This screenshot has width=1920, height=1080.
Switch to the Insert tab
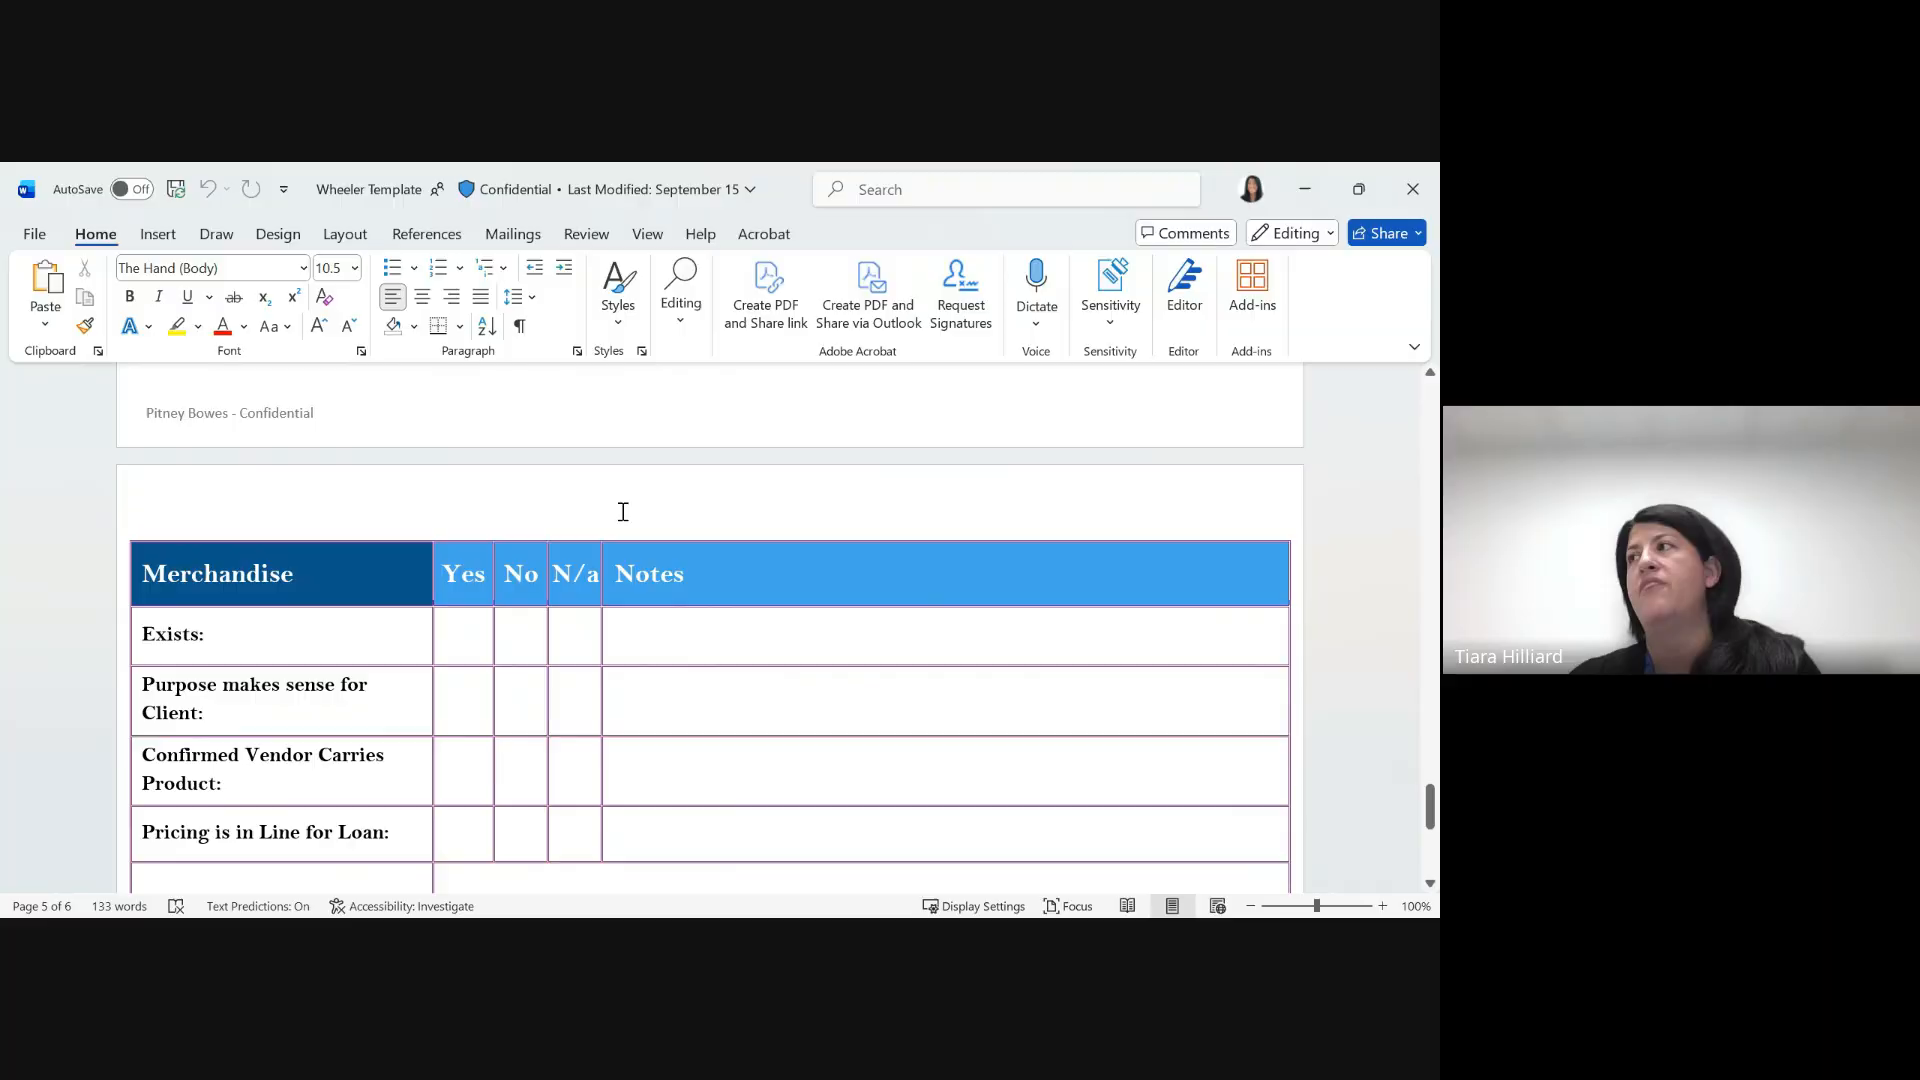click(157, 234)
